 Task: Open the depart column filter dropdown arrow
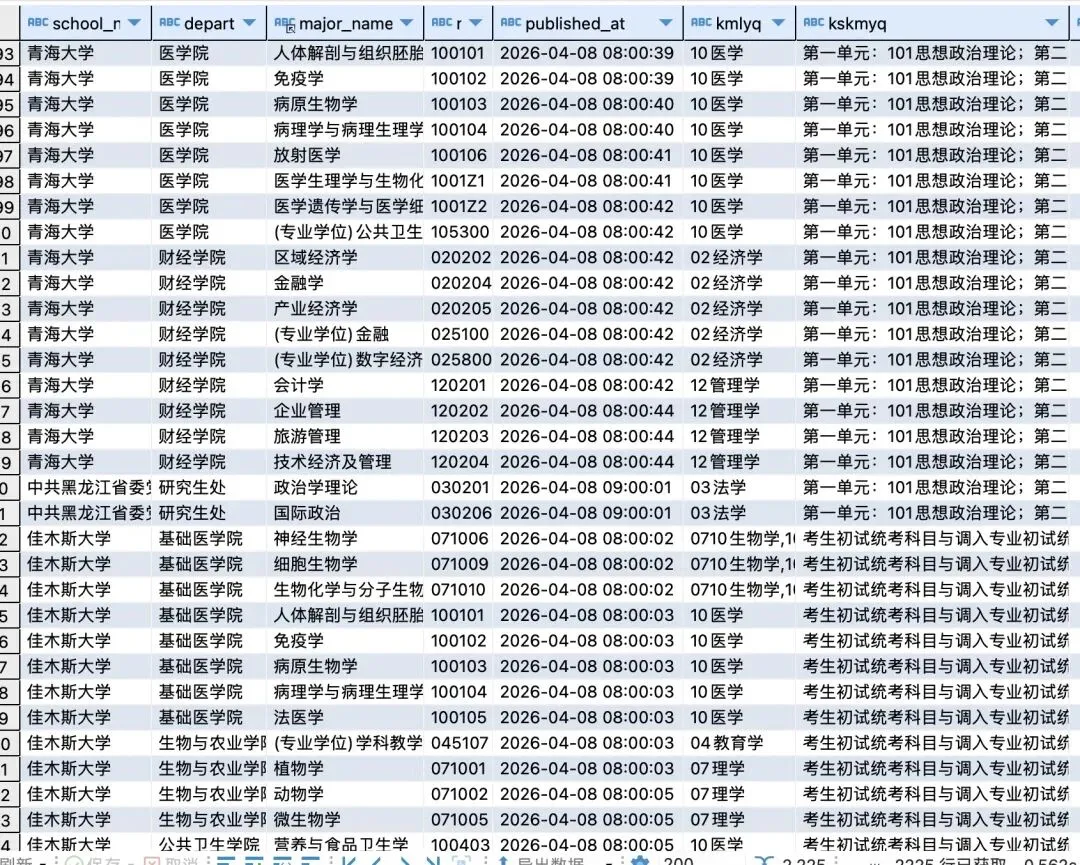point(249,23)
